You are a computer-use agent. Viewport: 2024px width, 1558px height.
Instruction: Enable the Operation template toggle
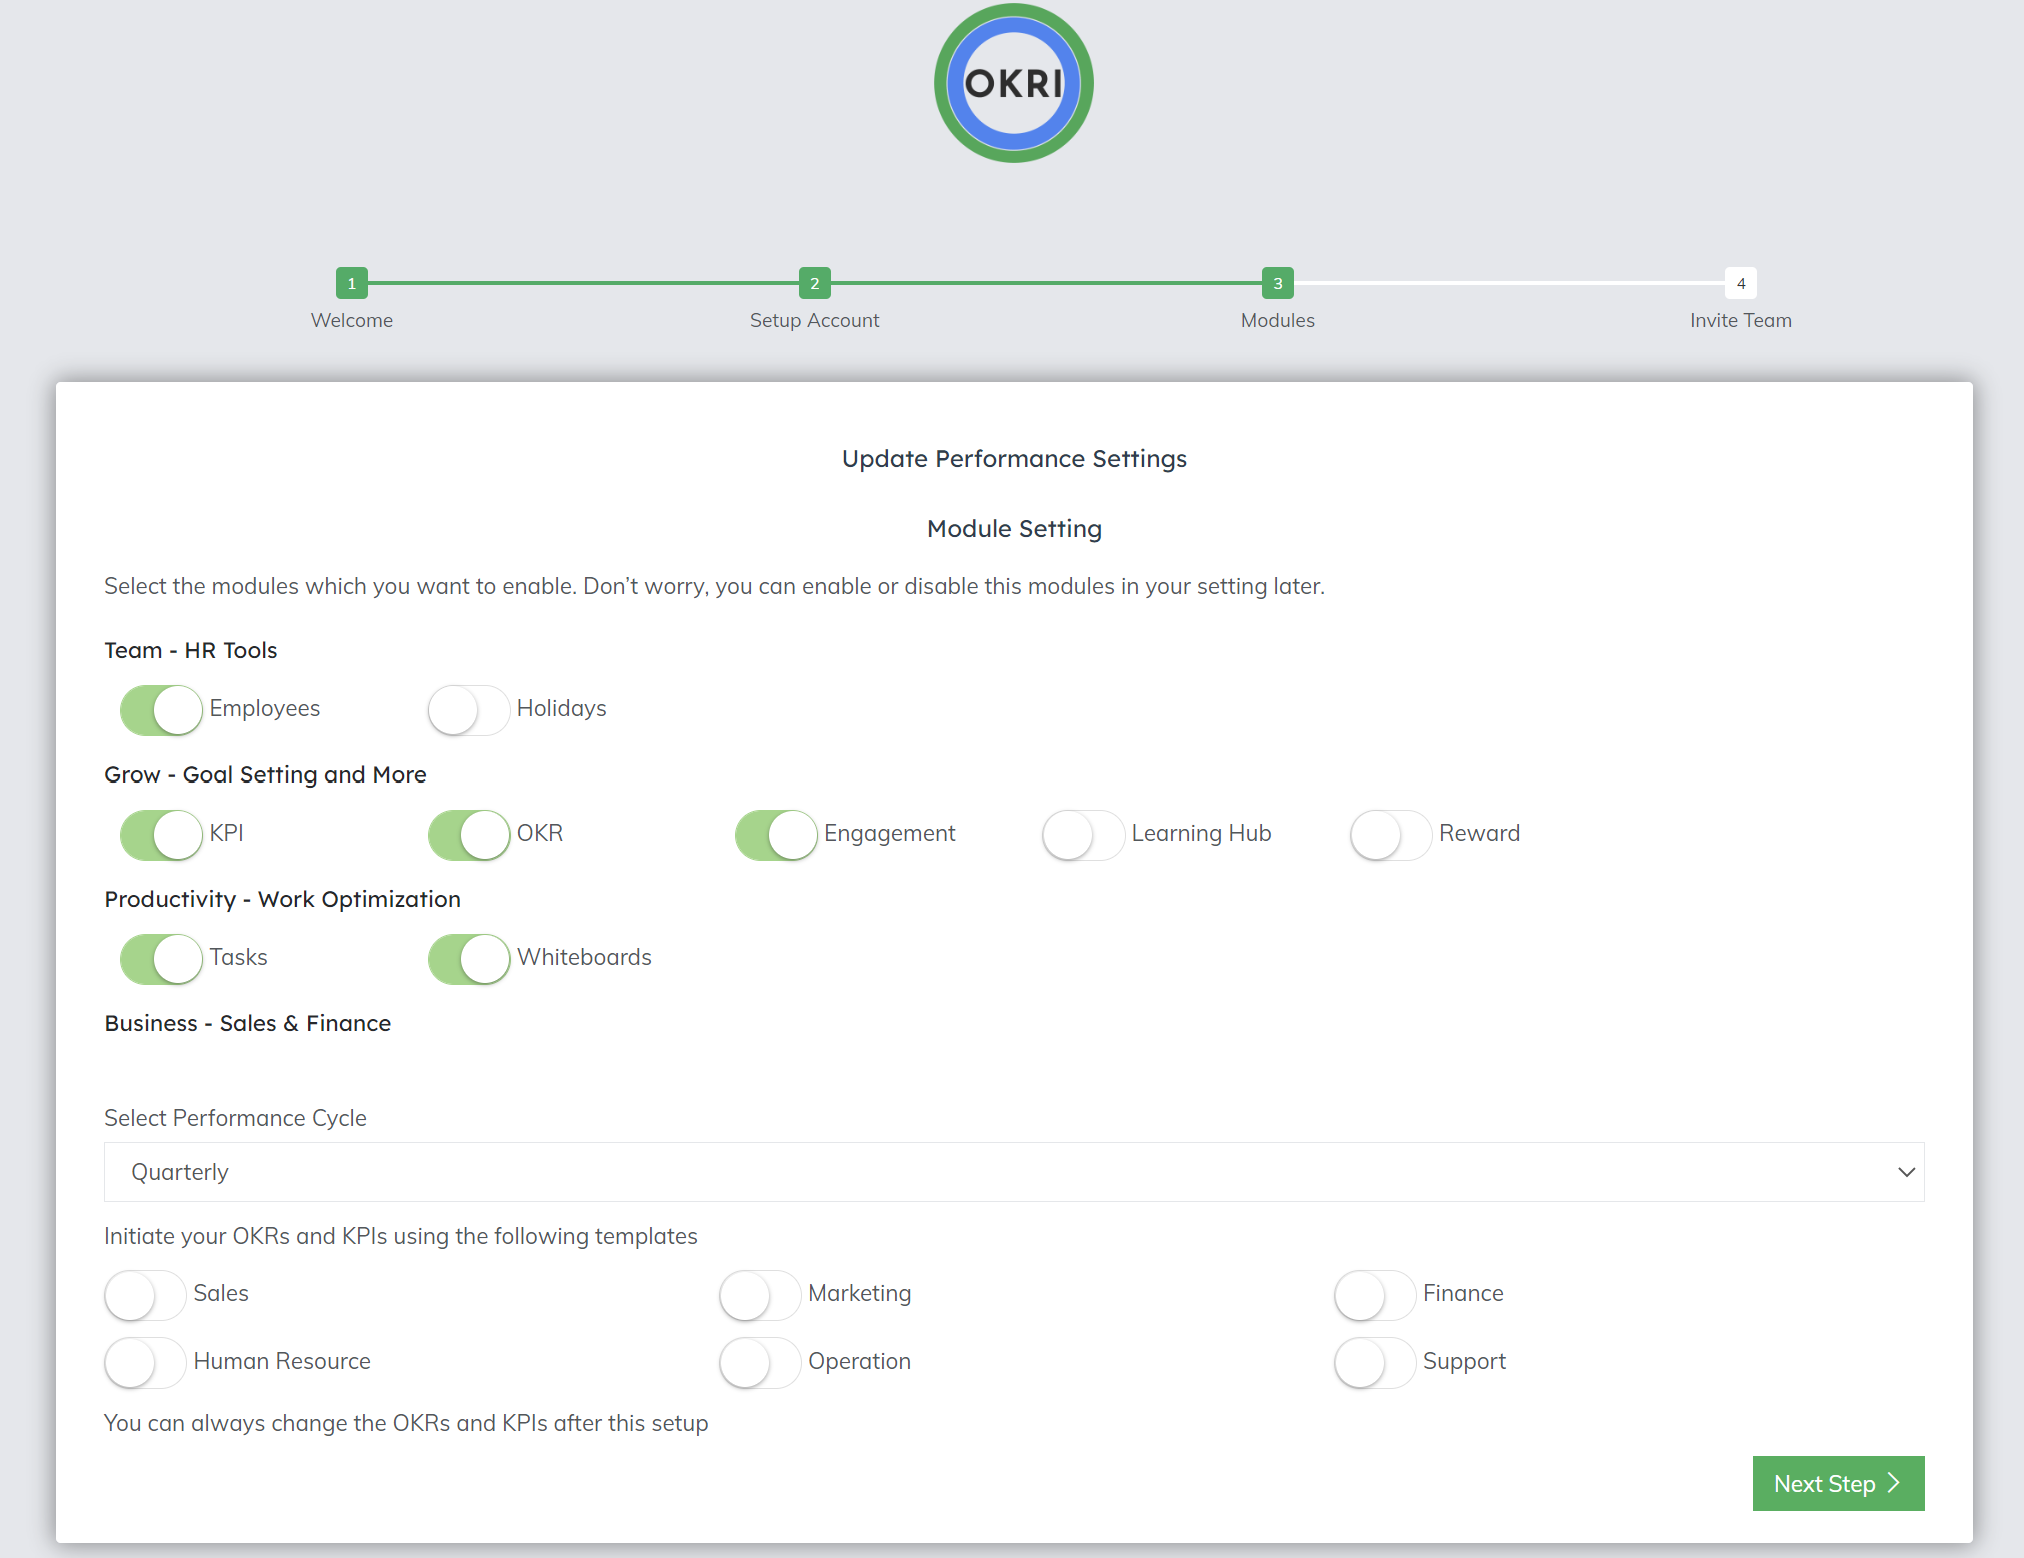point(760,1363)
